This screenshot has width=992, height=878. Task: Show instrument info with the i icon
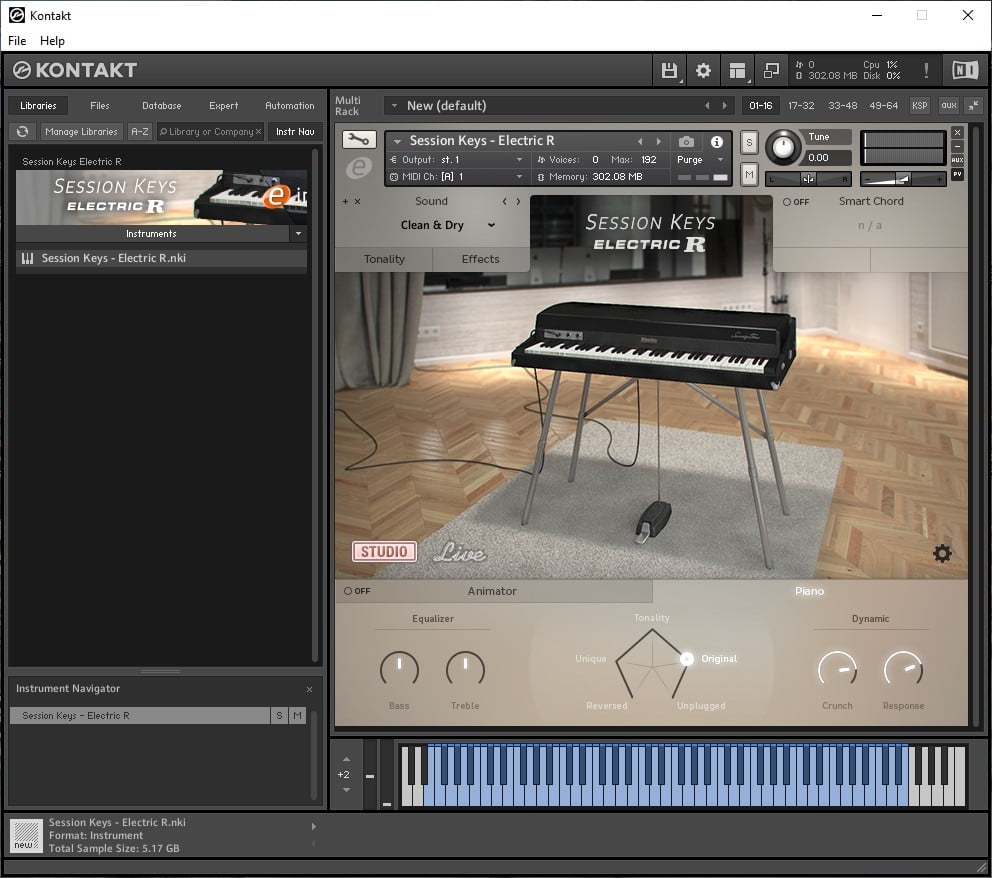click(717, 141)
